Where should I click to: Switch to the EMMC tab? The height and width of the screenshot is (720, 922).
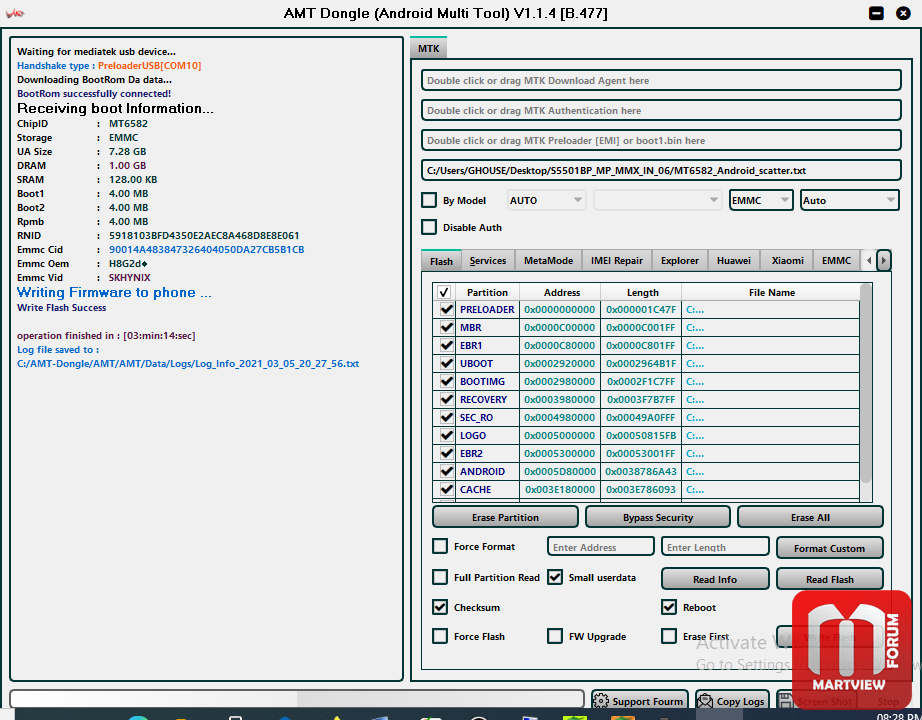point(836,261)
